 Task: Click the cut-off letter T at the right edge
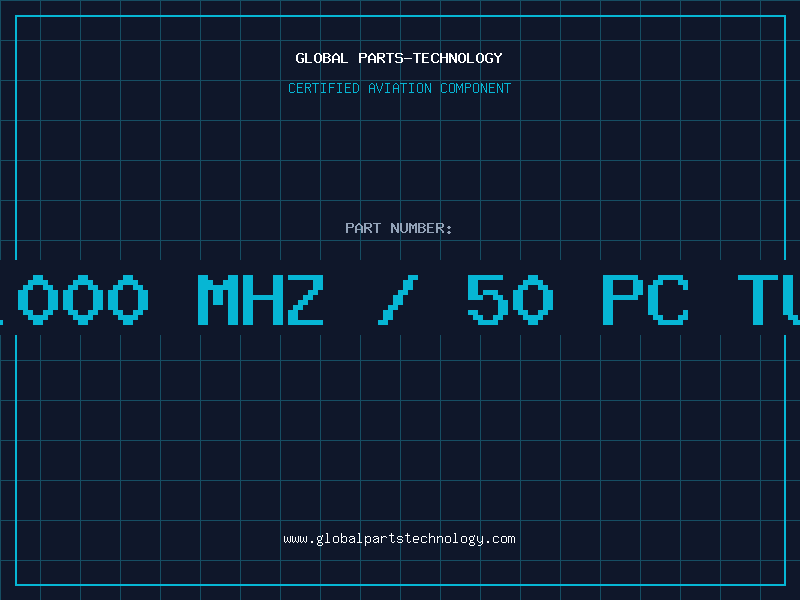[x=757, y=299]
